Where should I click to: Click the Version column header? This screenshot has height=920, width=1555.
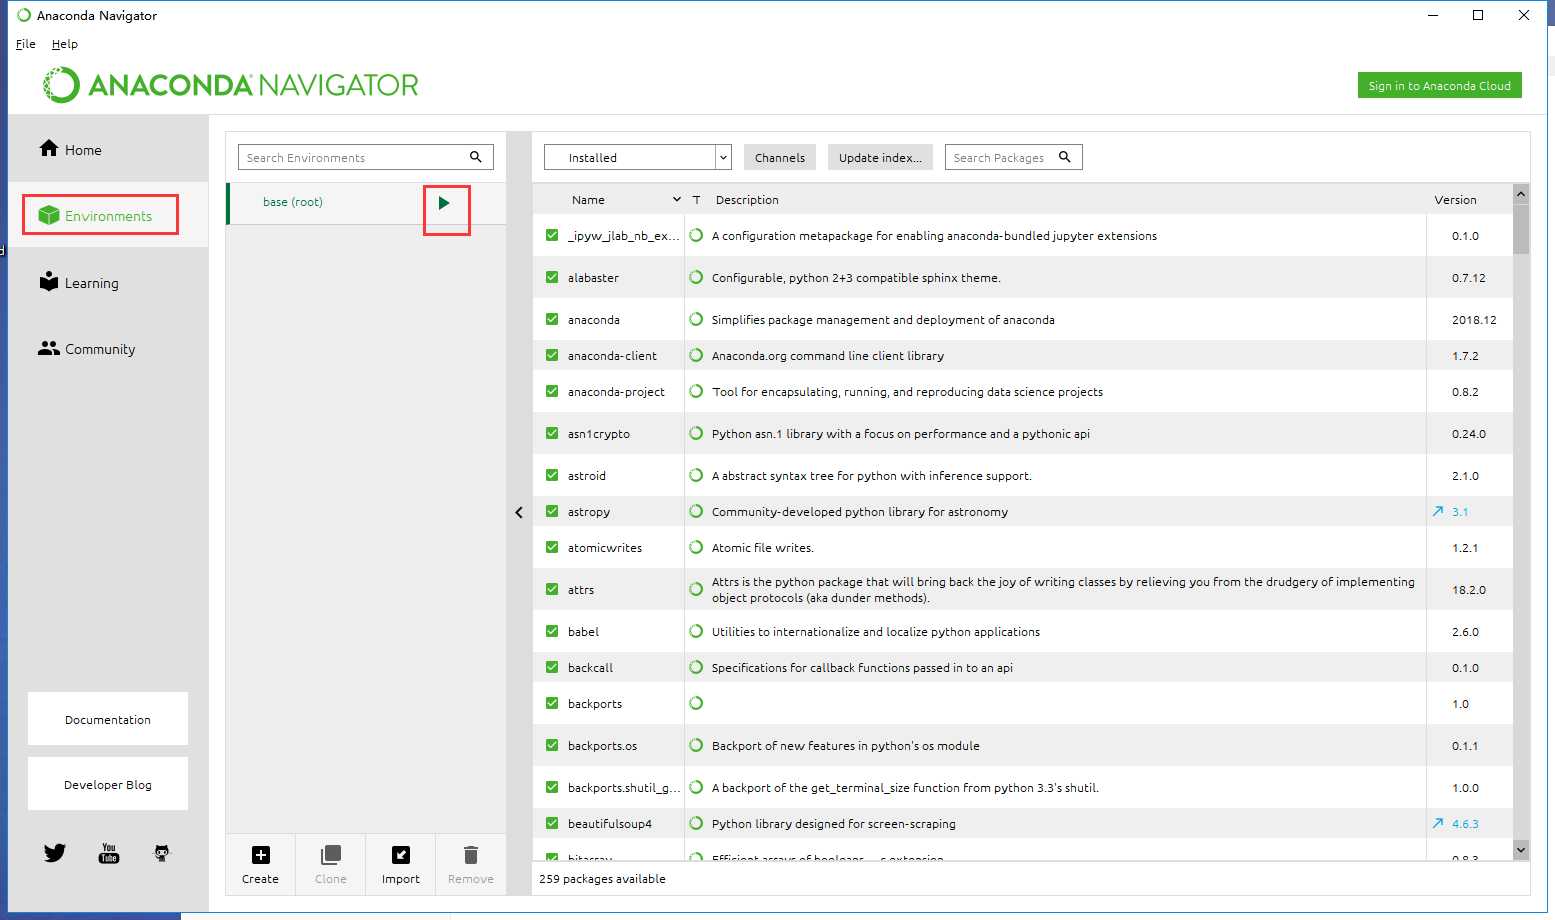[1455, 200]
